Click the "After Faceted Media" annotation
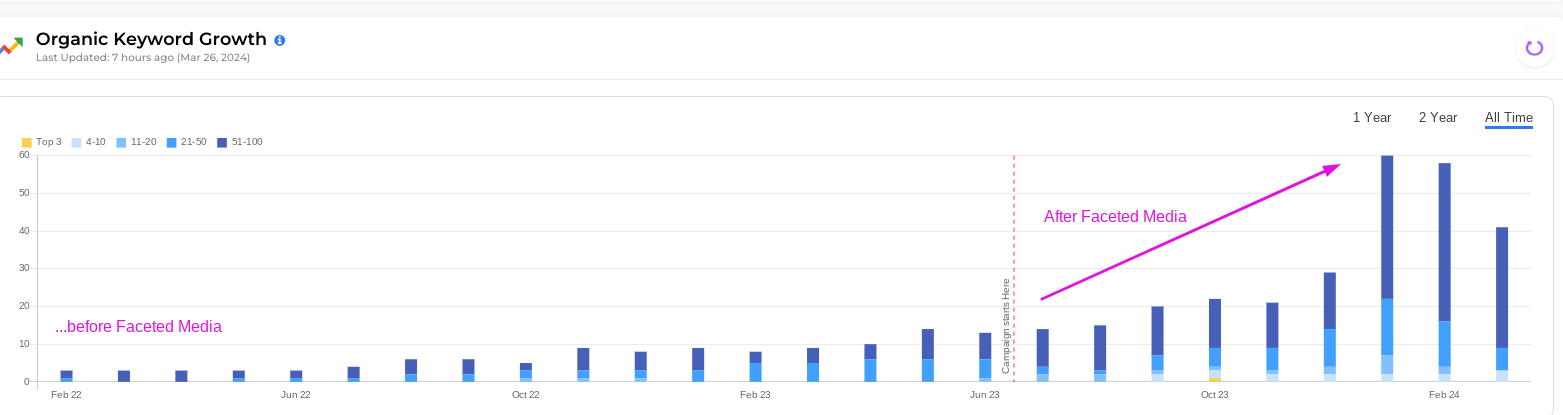Image resolution: width=1563 pixels, height=415 pixels. click(x=1115, y=216)
